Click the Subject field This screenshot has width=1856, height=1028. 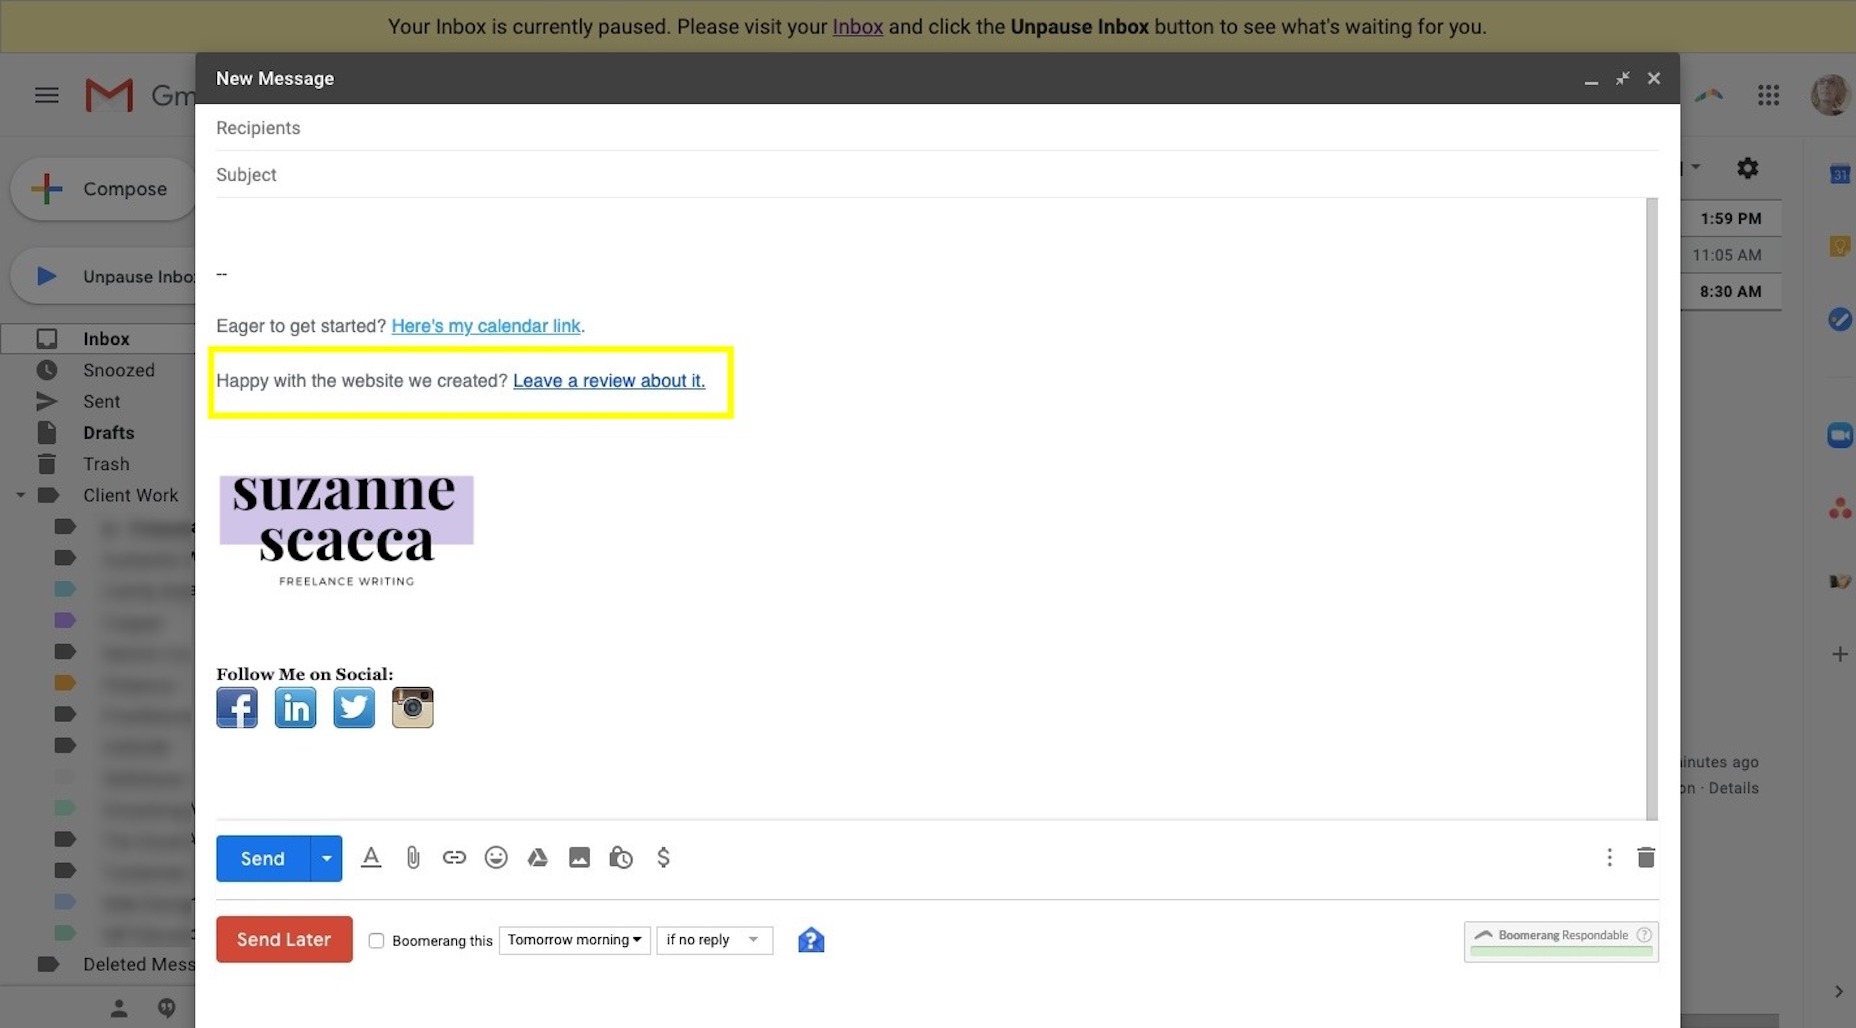click(937, 174)
